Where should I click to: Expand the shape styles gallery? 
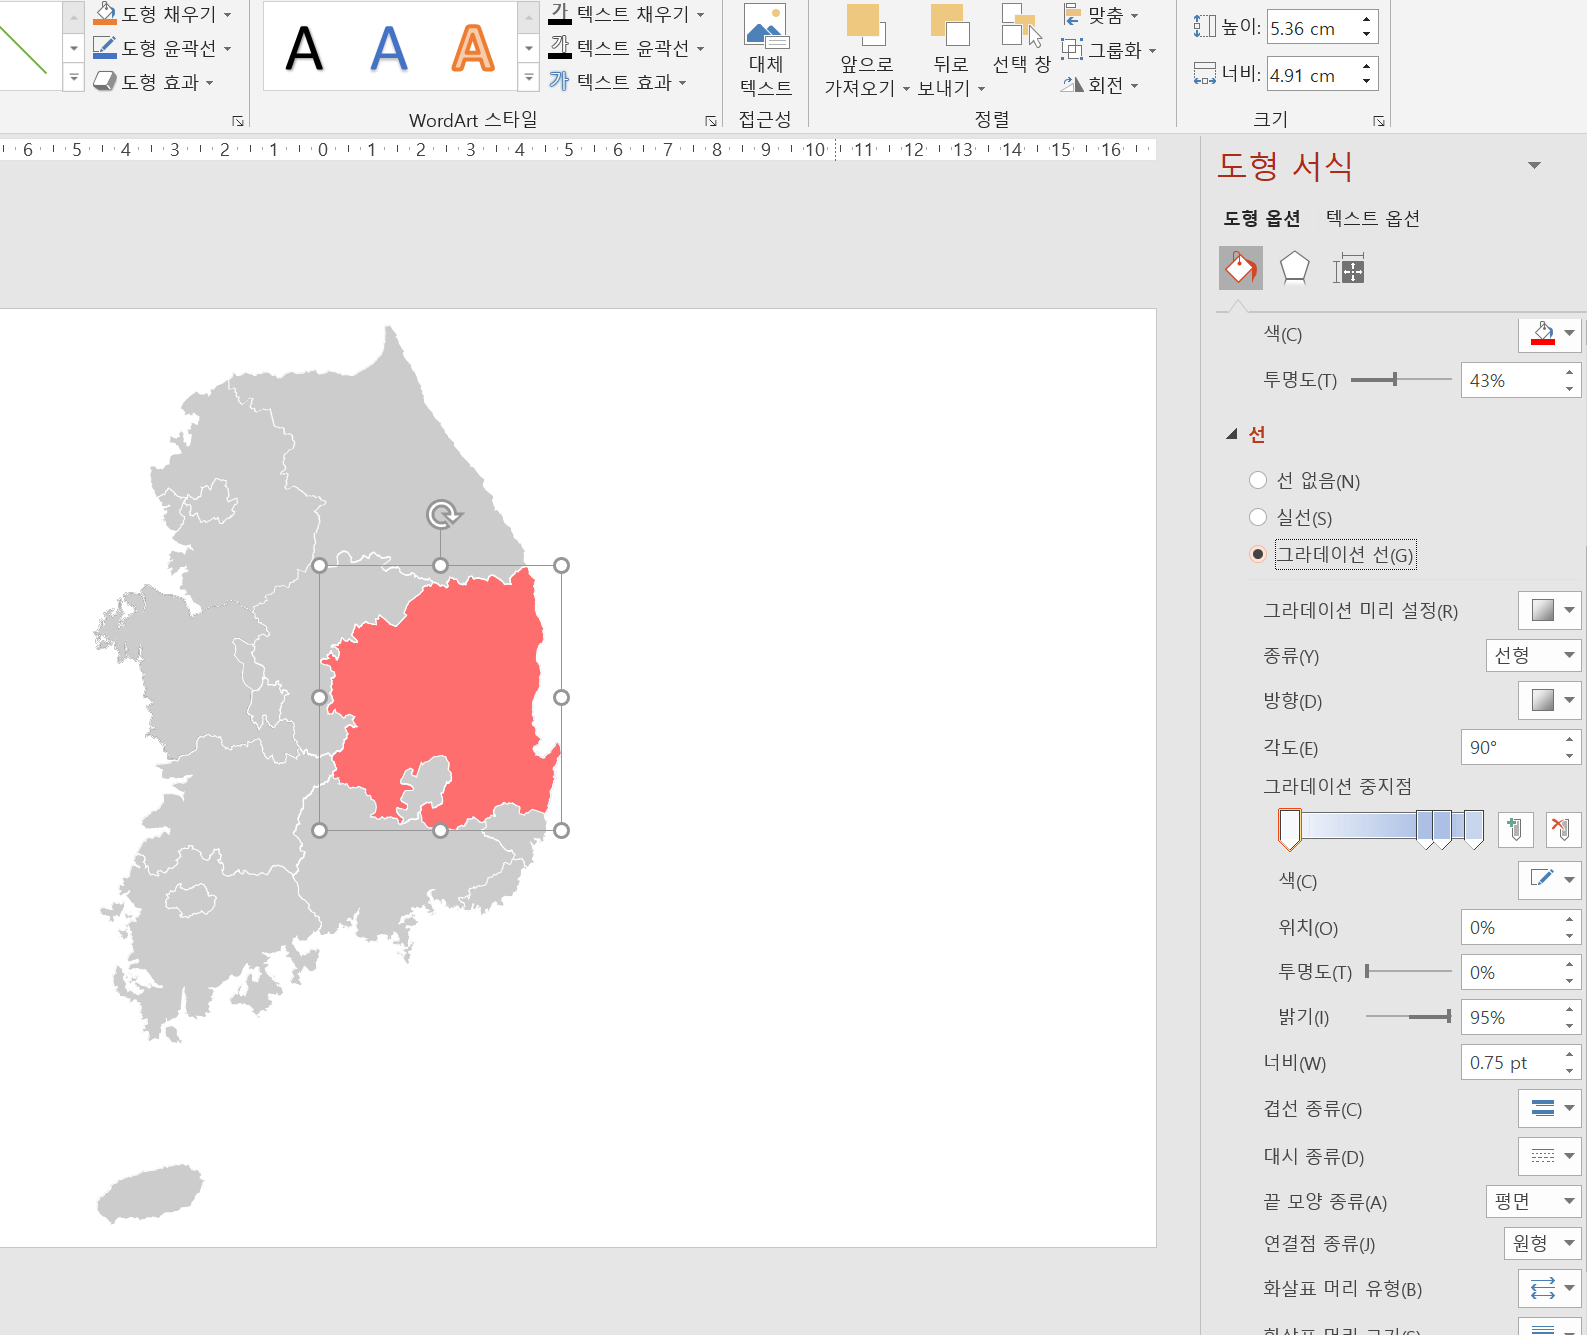(x=73, y=77)
